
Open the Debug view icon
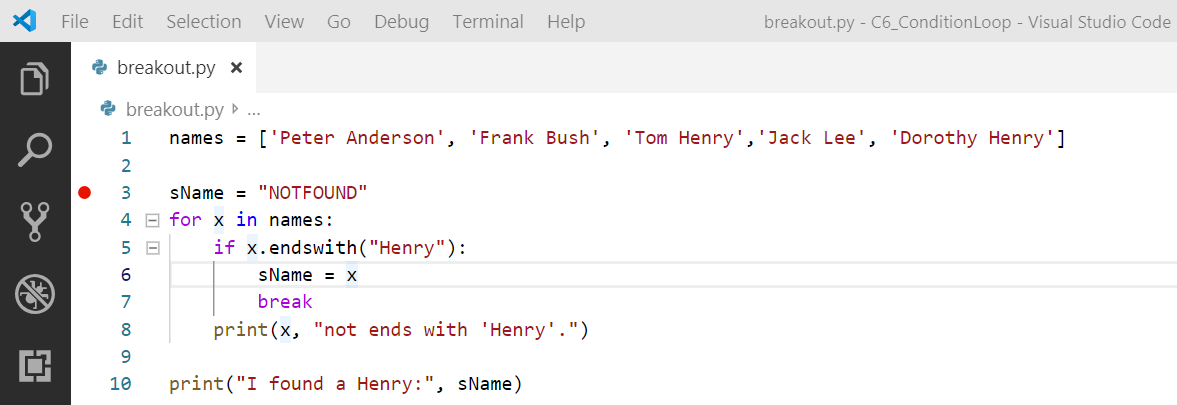tap(35, 294)
